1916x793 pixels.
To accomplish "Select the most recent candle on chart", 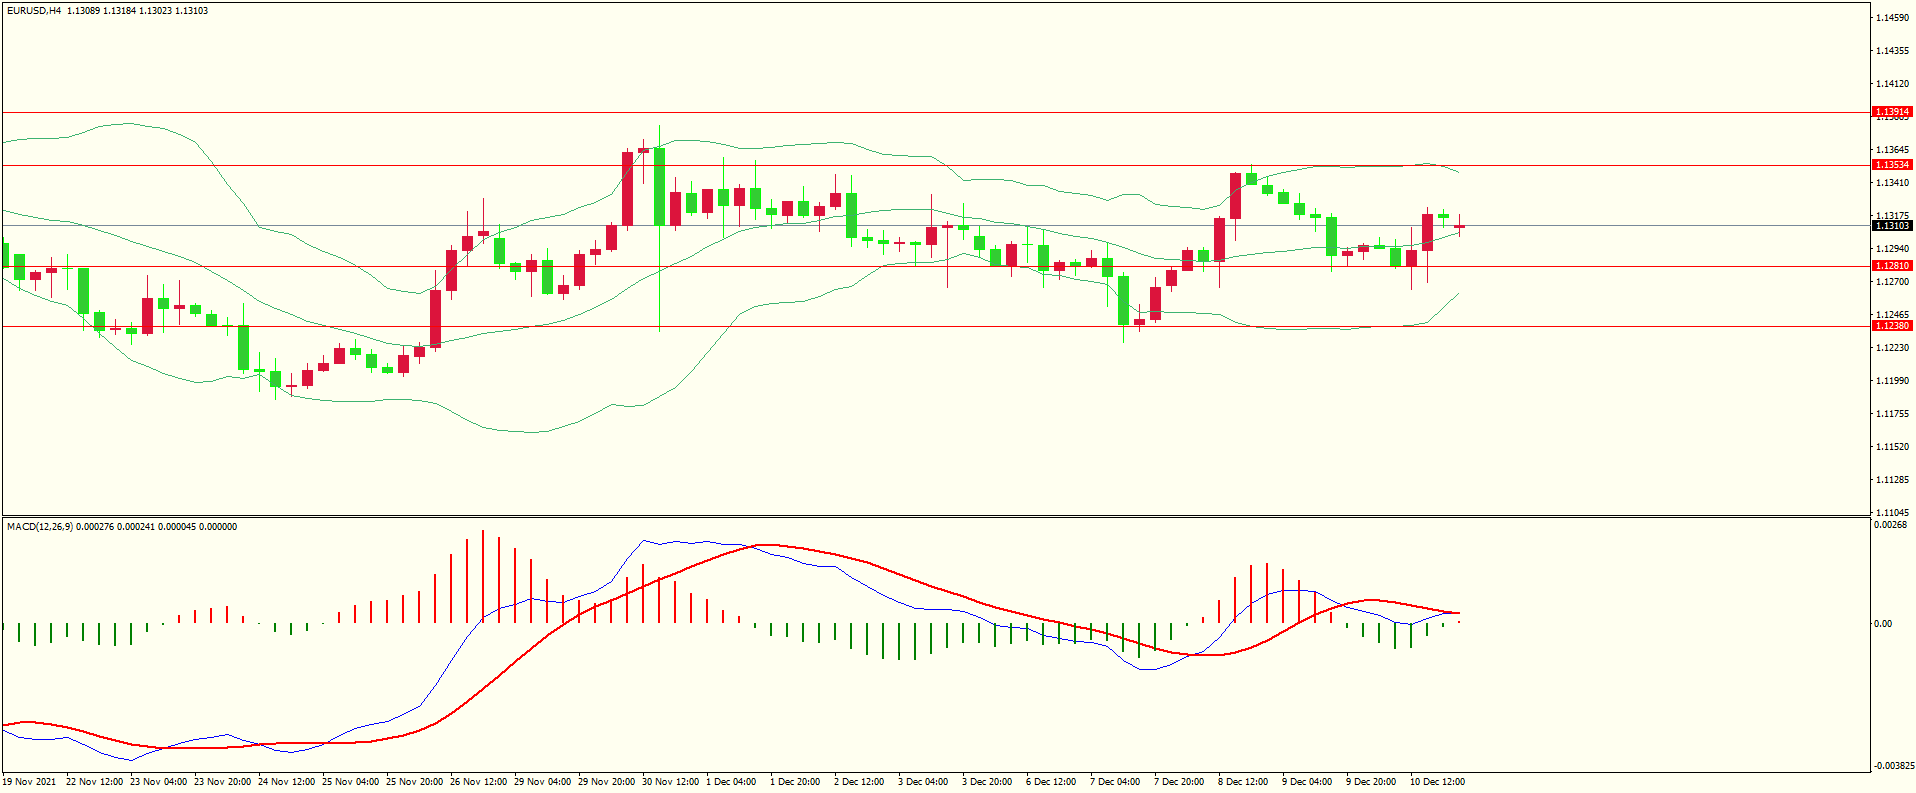I will tap(1460, 227).
